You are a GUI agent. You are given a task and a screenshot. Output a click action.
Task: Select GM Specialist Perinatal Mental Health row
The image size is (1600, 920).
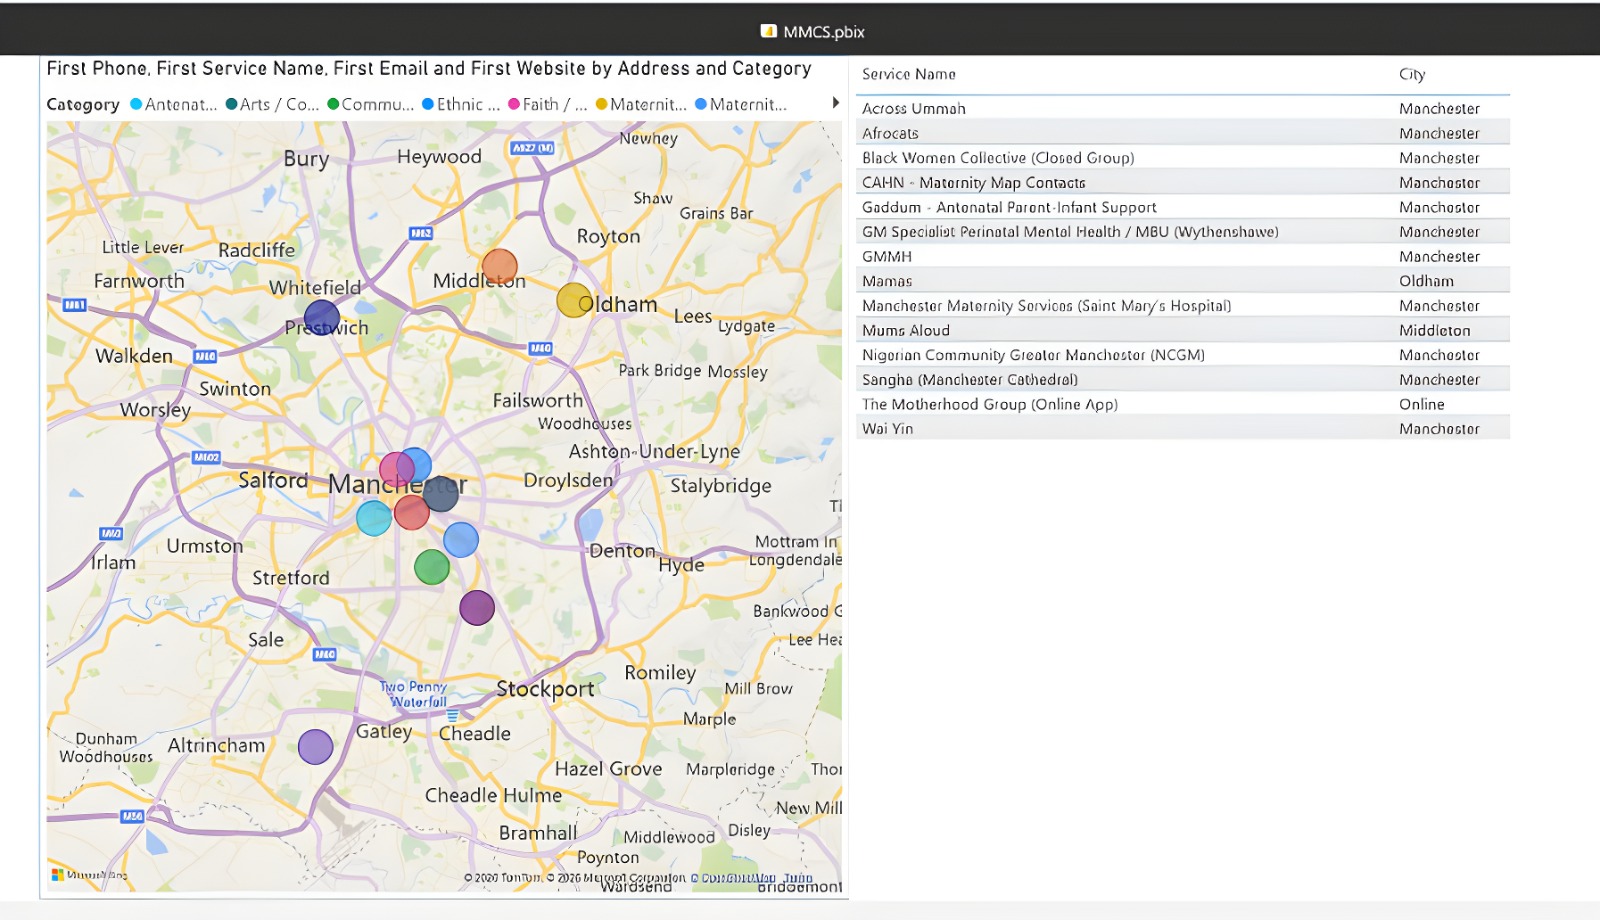[1183, 232]
